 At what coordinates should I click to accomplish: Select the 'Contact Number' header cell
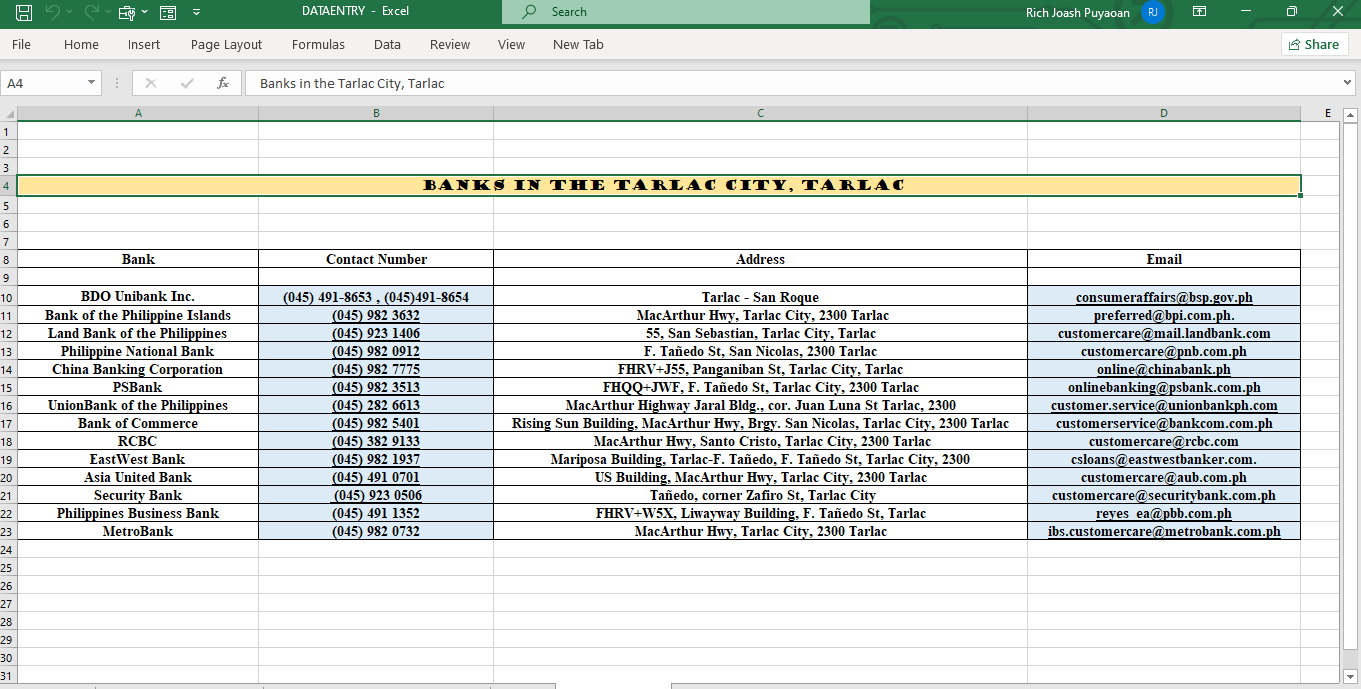click(x=376, y=259)
